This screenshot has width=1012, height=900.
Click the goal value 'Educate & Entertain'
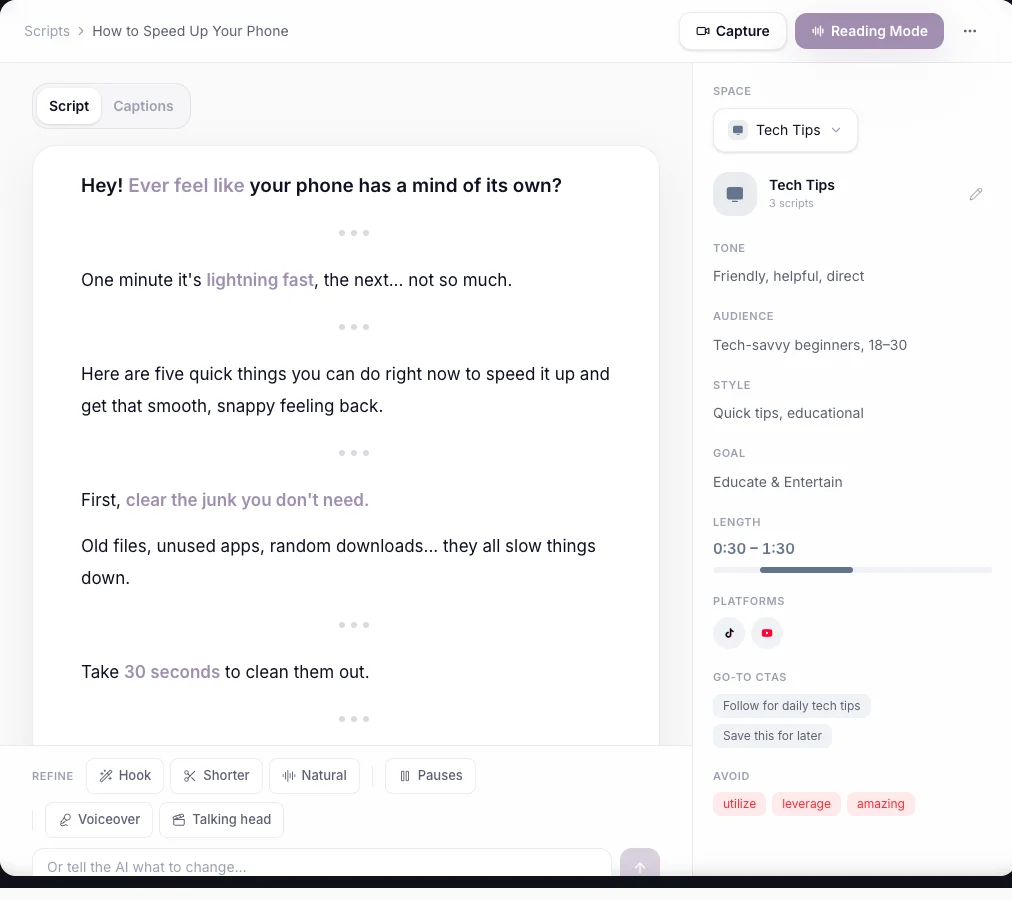[777, 482]
